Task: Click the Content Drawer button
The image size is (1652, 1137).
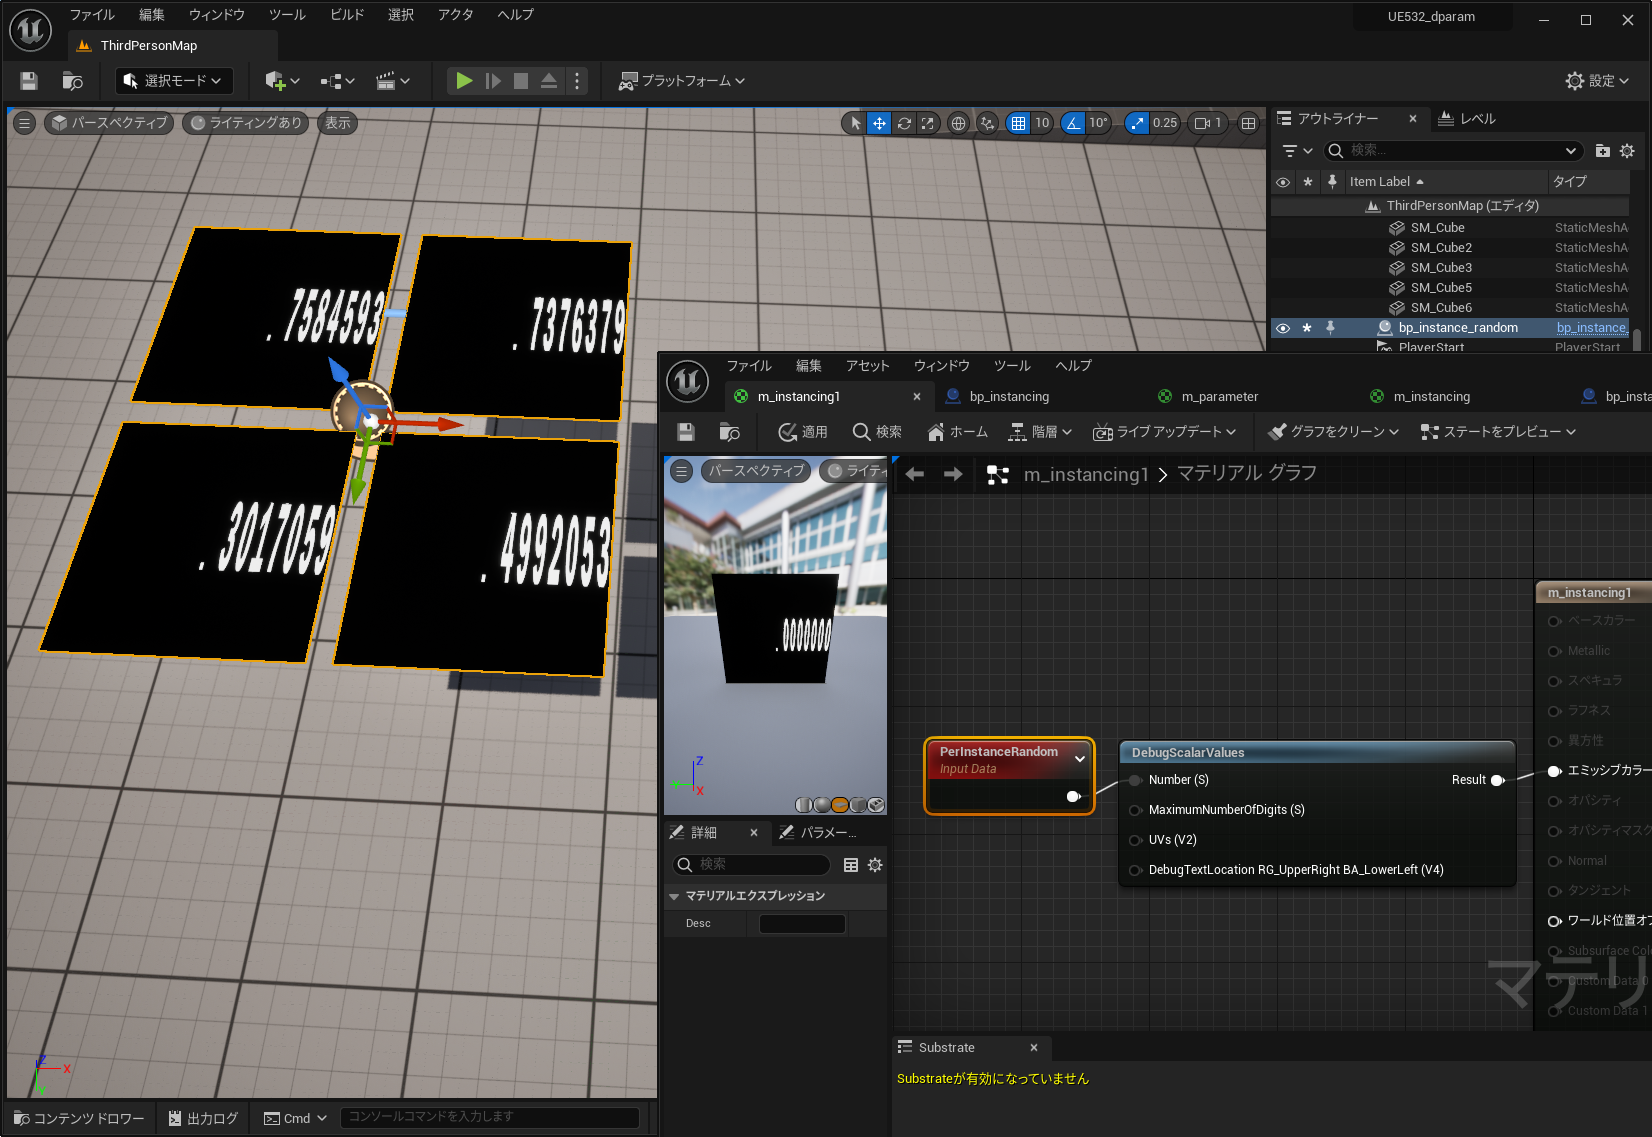Action: 80,1118
